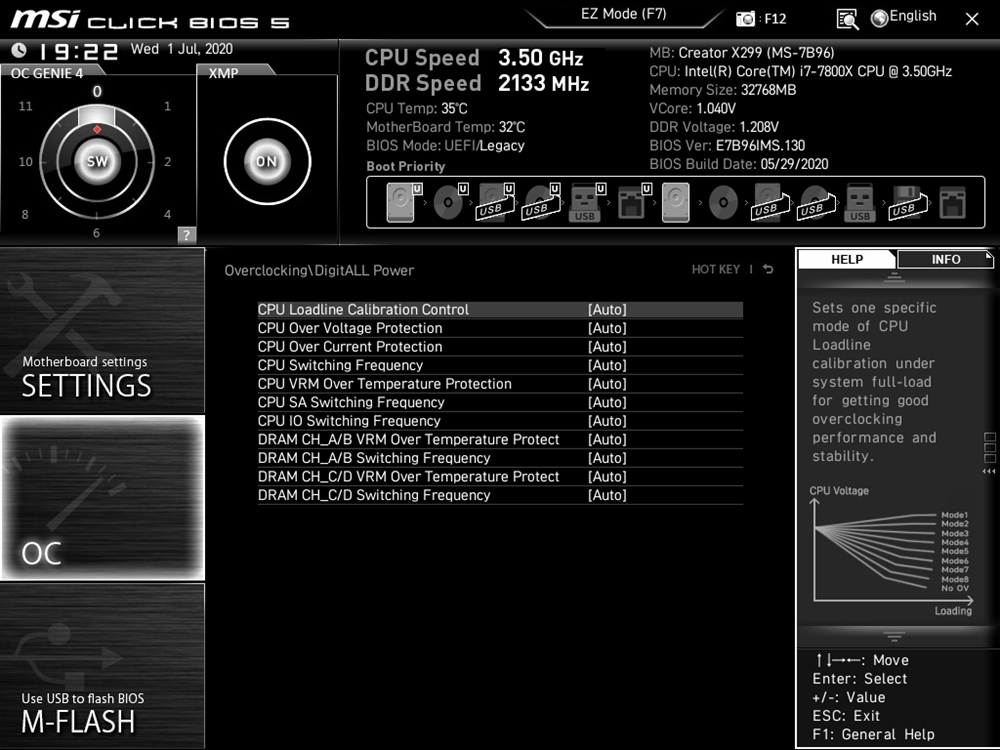Select the last network boot icon in Boot Priority
Screen dimensions: 1000x750
[x=953, y=204]
